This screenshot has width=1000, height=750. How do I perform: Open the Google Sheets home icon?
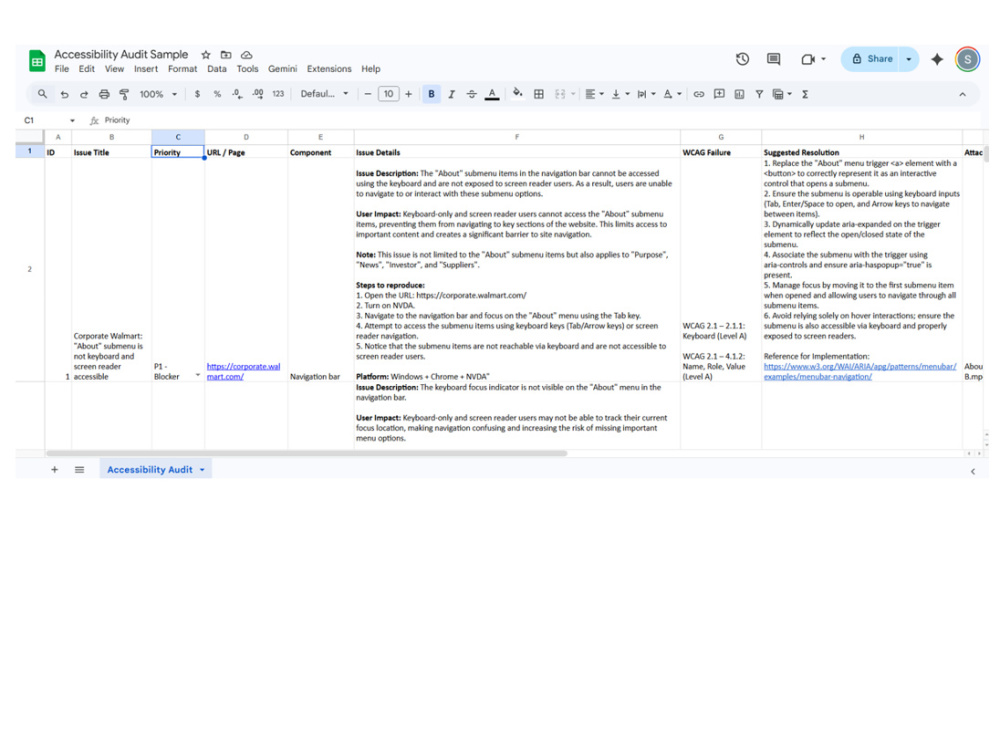click(37, 61)
